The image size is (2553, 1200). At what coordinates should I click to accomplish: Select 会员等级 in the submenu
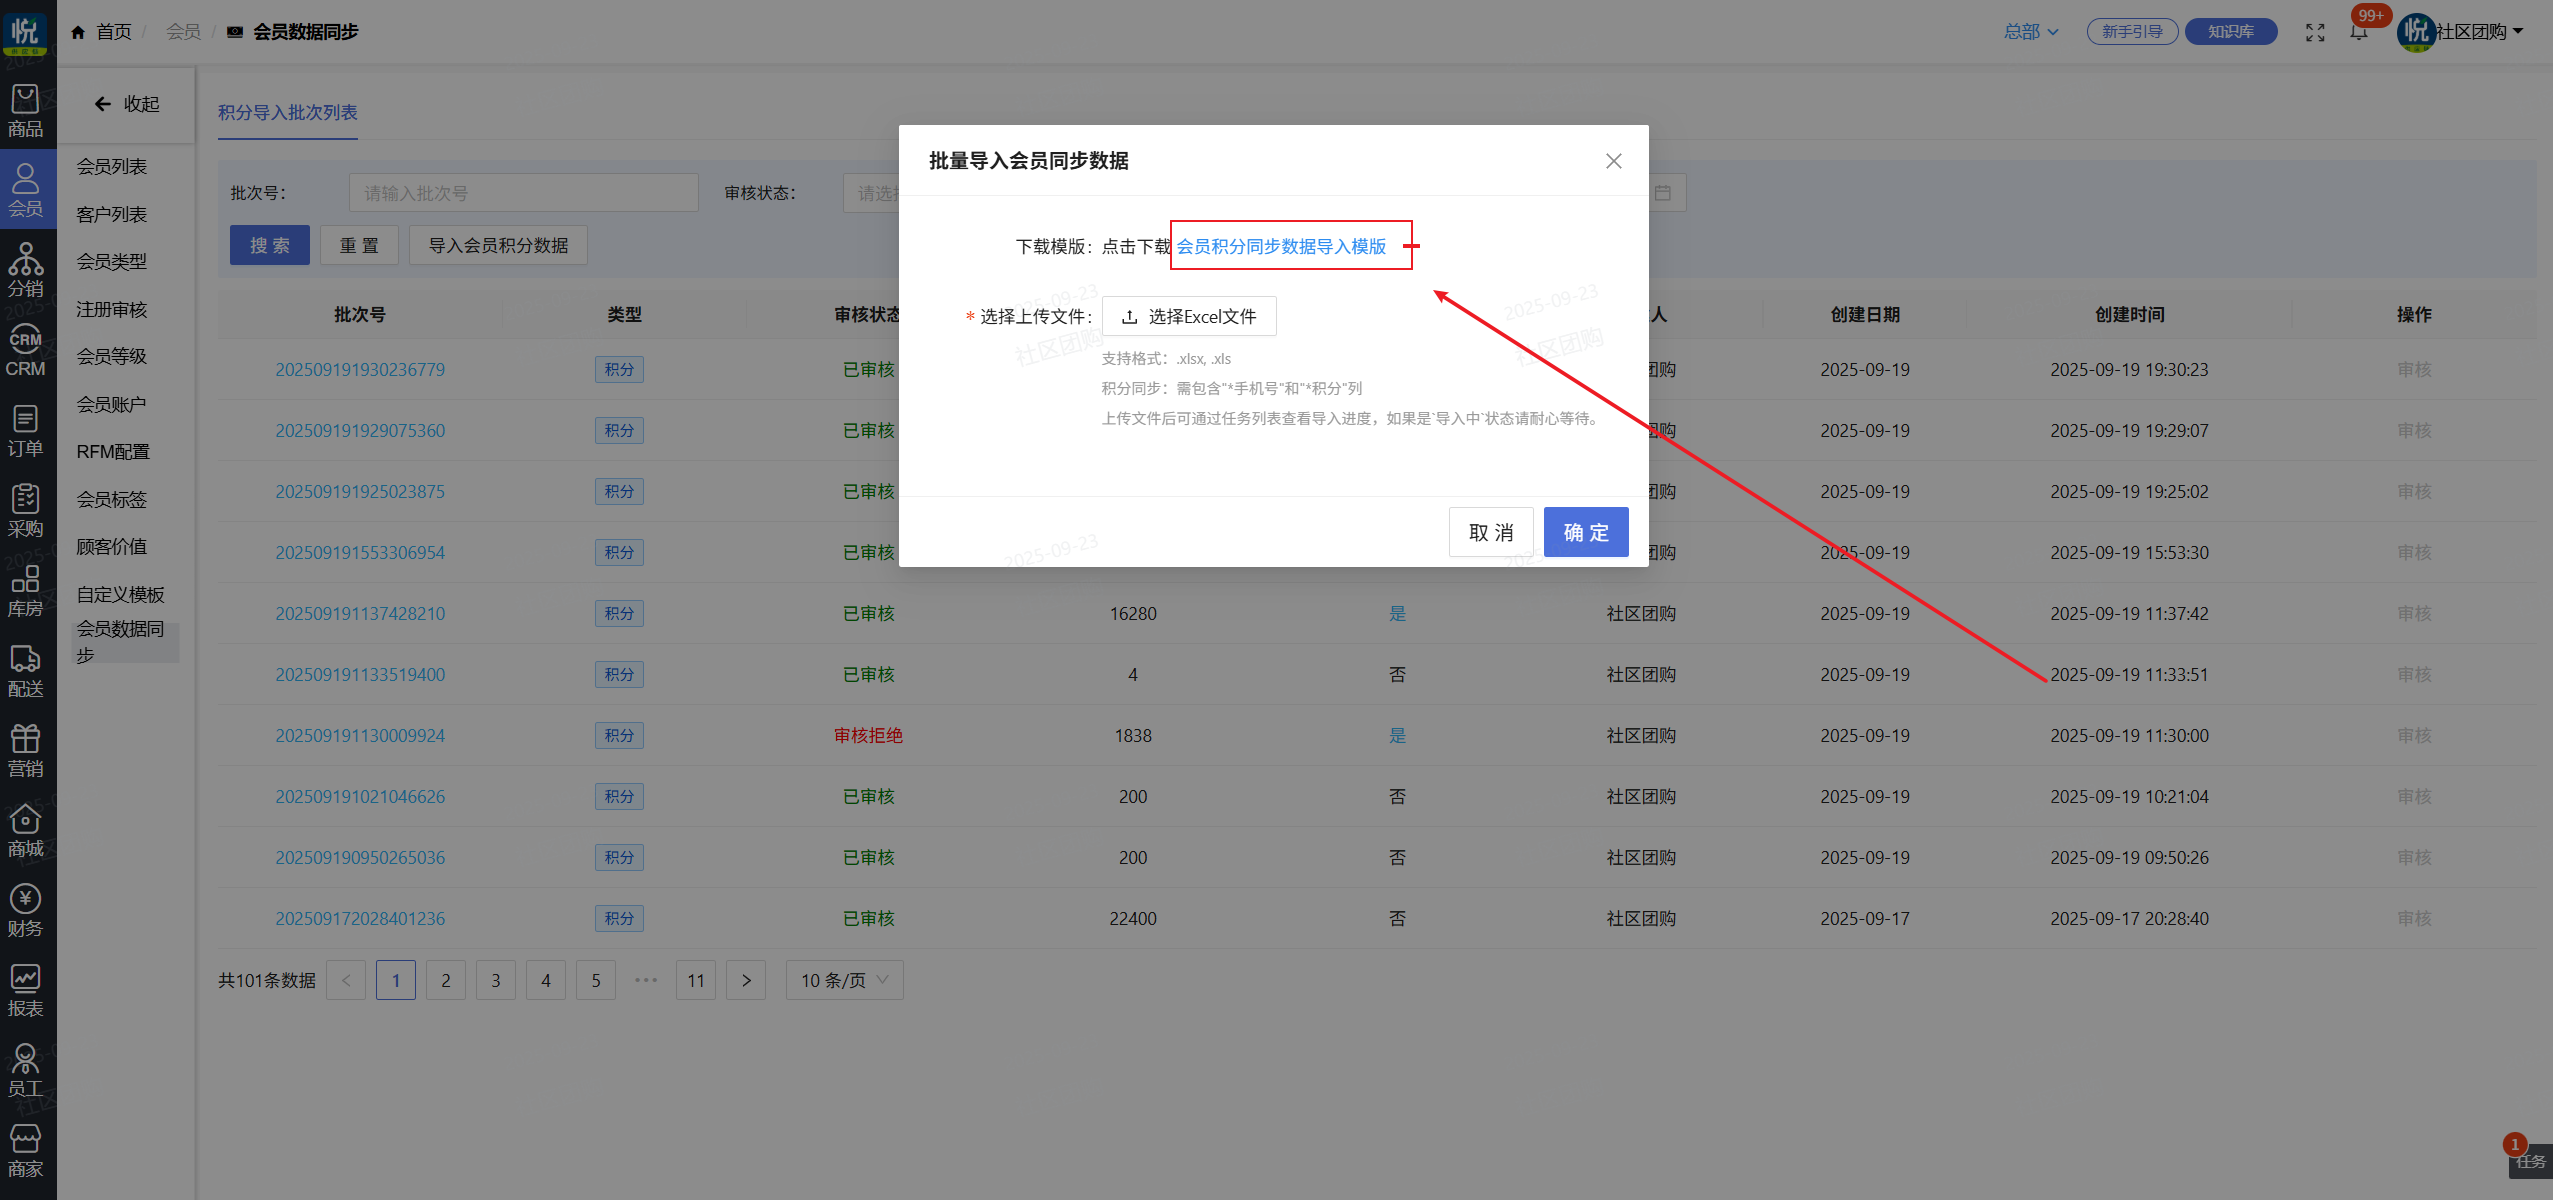click(x=112, y=357)
